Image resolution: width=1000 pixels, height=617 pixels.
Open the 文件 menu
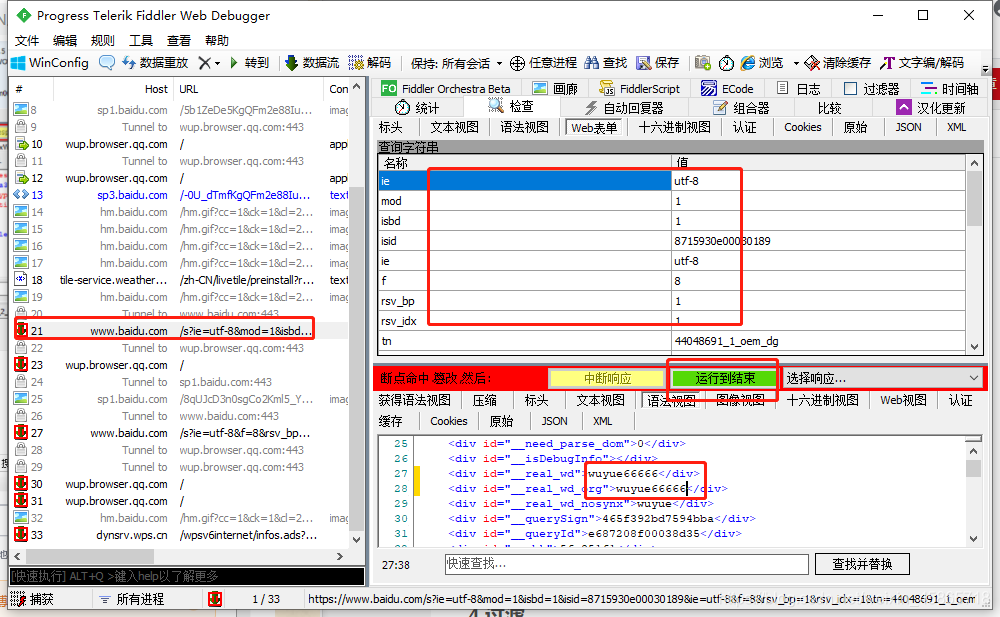27,40
